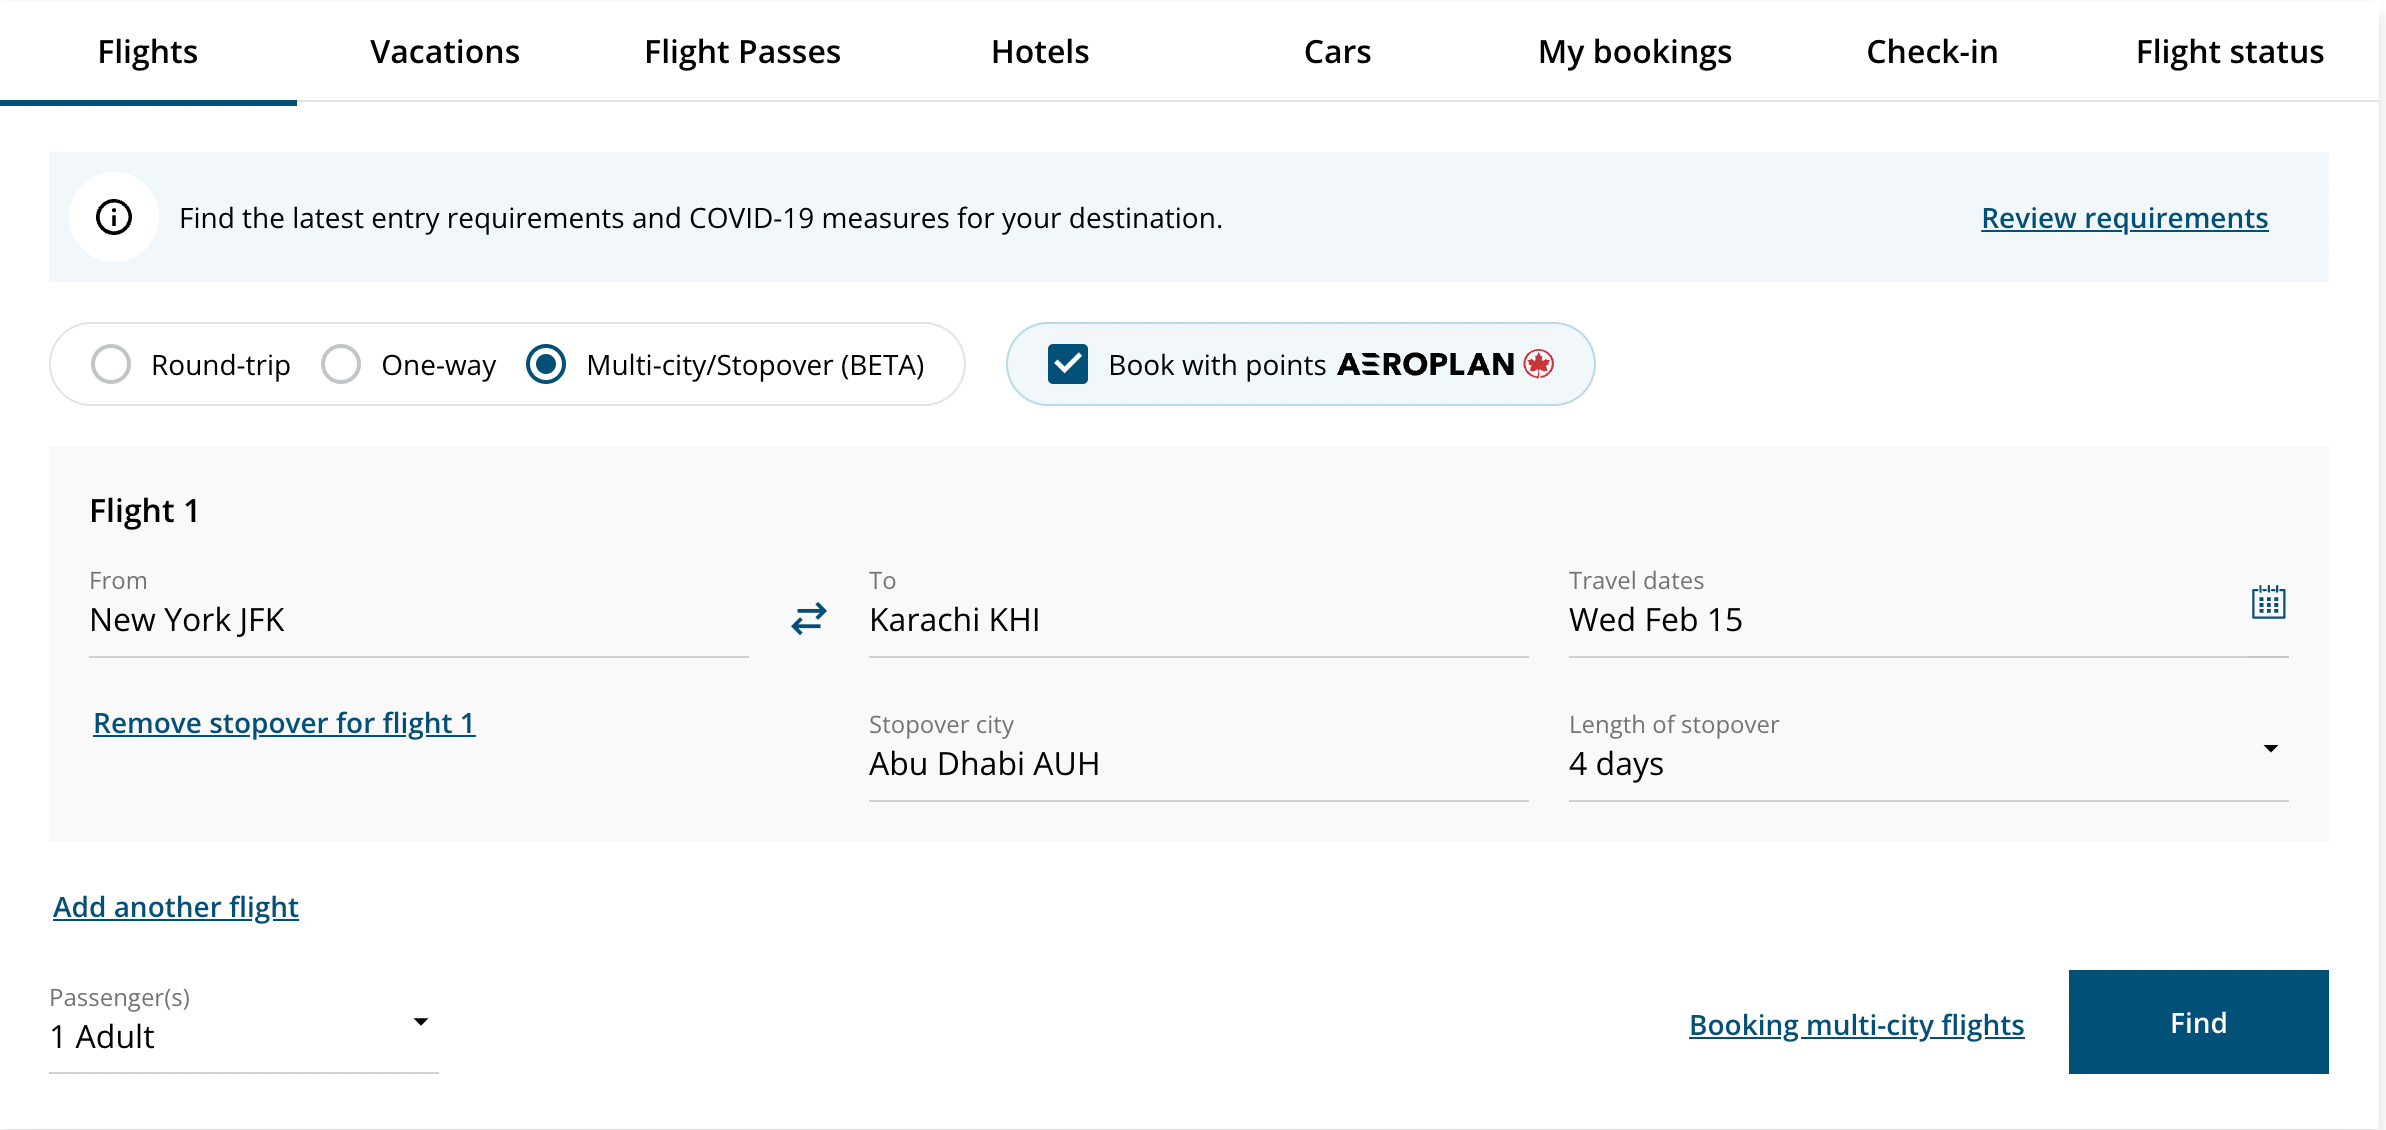
Task: Click the info circle icon
Action: 114,217
